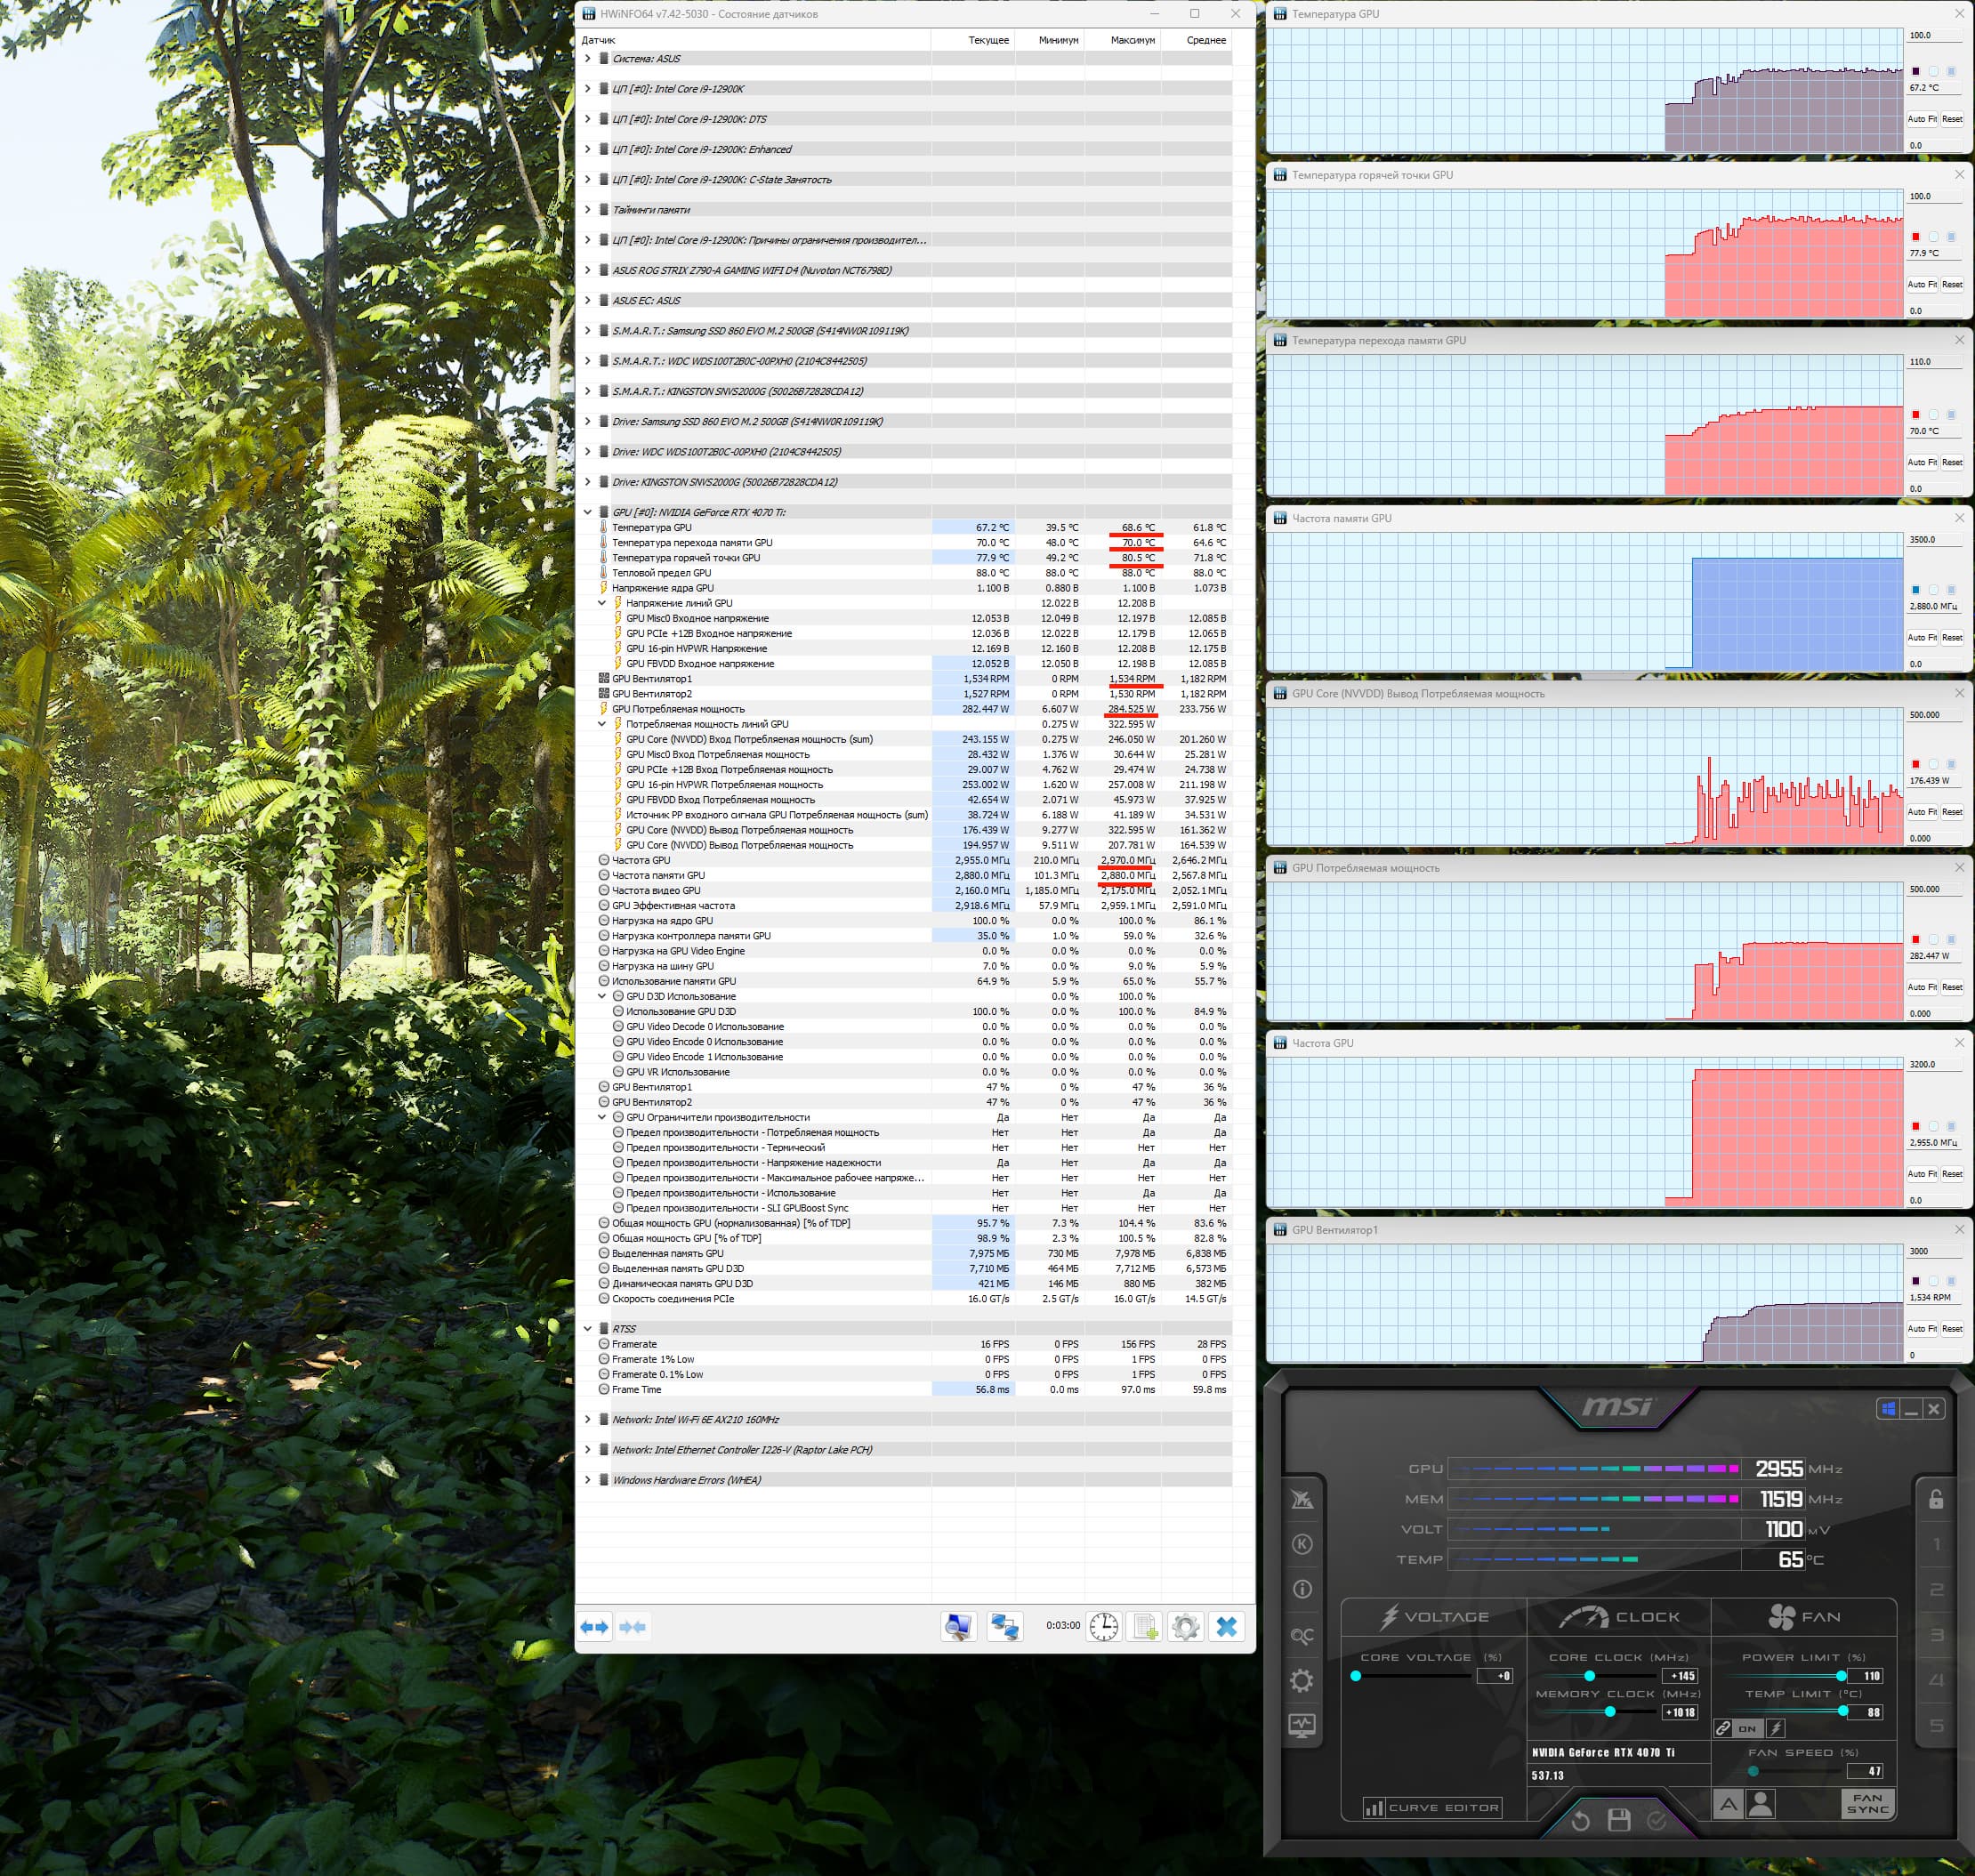Select Afterburner profile slot 1
The height and width of the screenshot is (1876, 1975).
point(1936,1544)
